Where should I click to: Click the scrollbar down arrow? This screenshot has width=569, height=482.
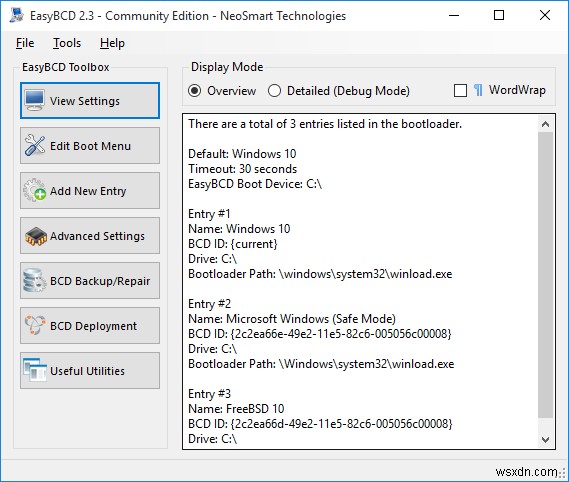tap(545, 440)
